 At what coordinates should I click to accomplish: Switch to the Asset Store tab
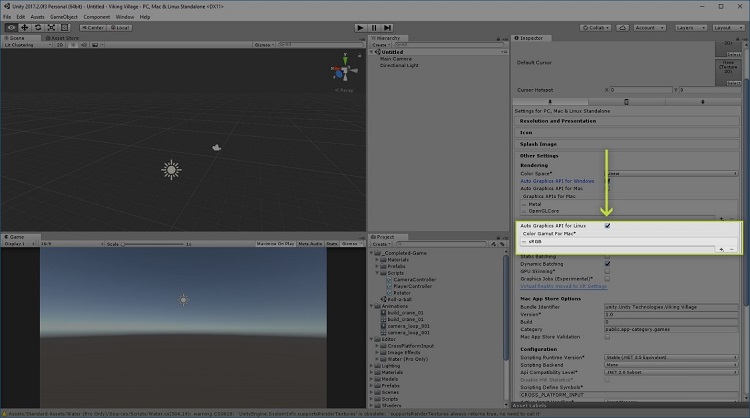pos(65,38)
